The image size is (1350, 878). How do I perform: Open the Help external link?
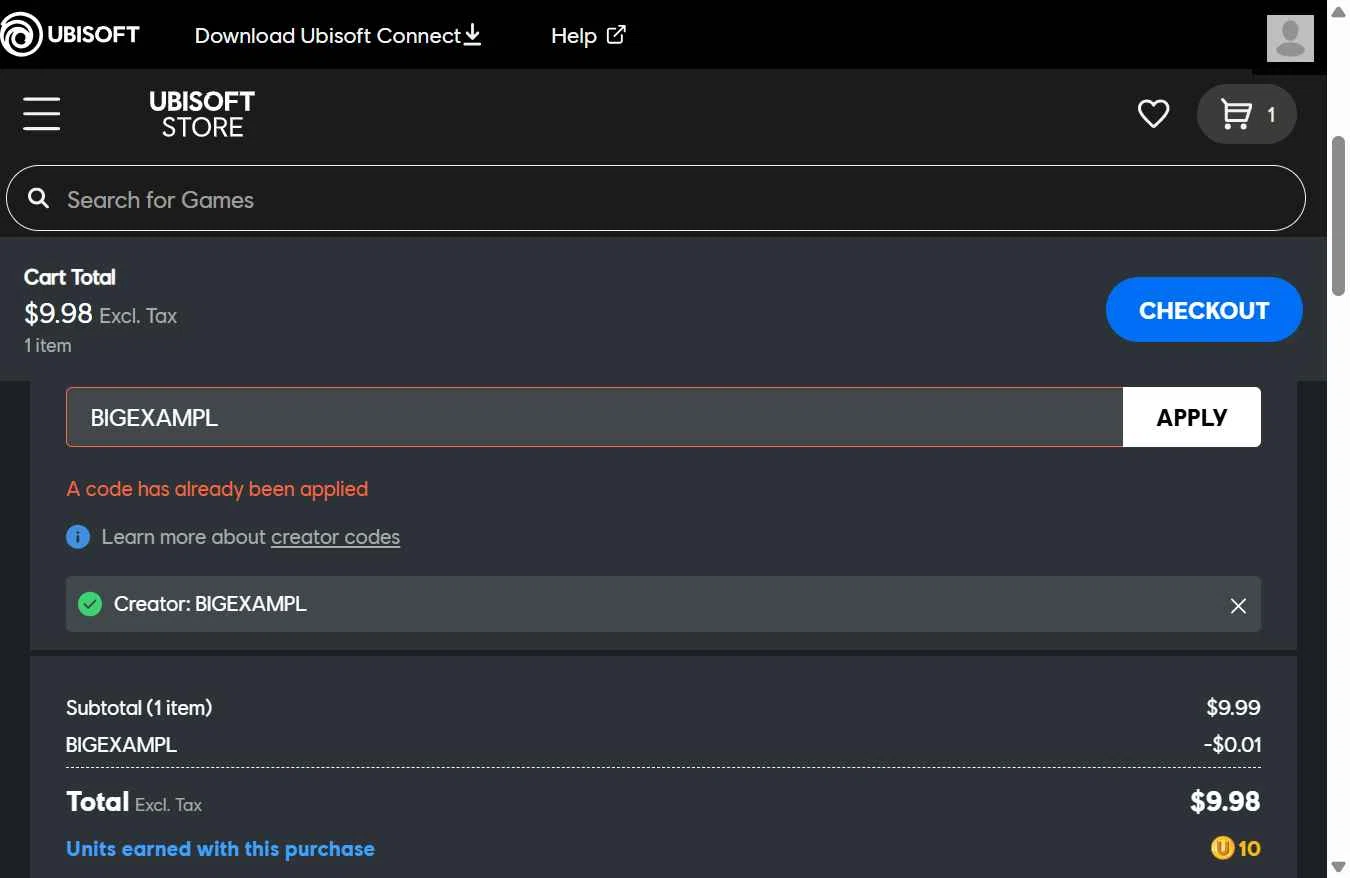click(x=588, y=36)
